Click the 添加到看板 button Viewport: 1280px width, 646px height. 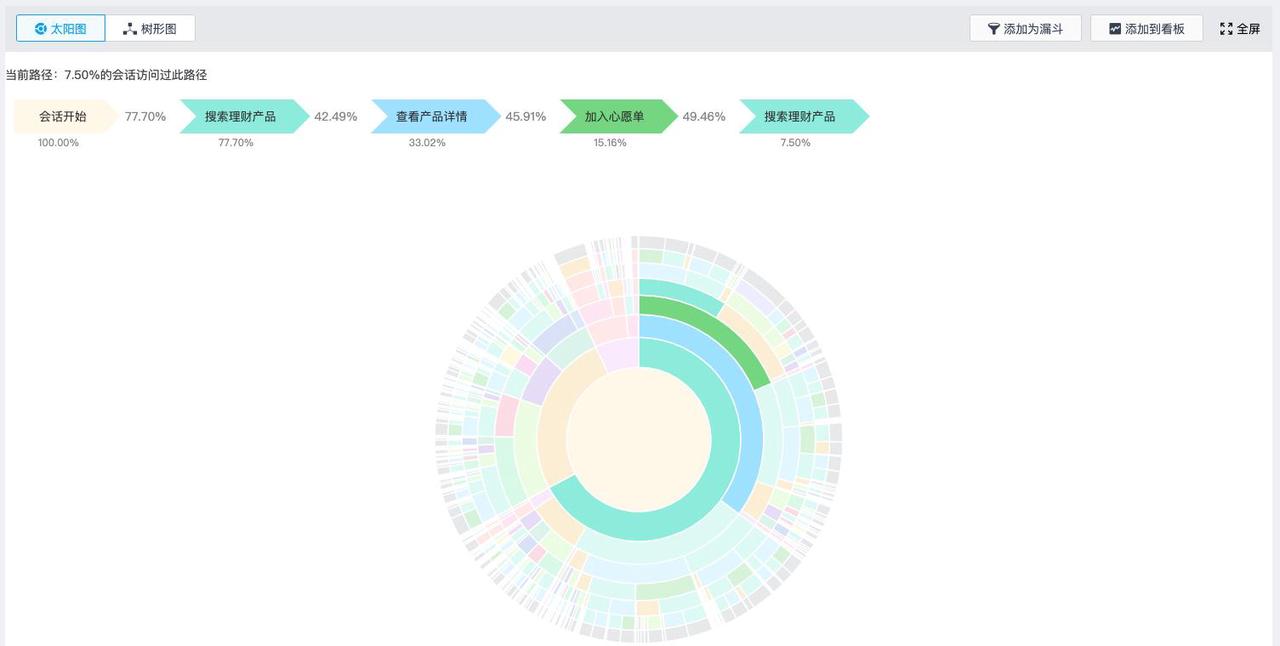1146,29
